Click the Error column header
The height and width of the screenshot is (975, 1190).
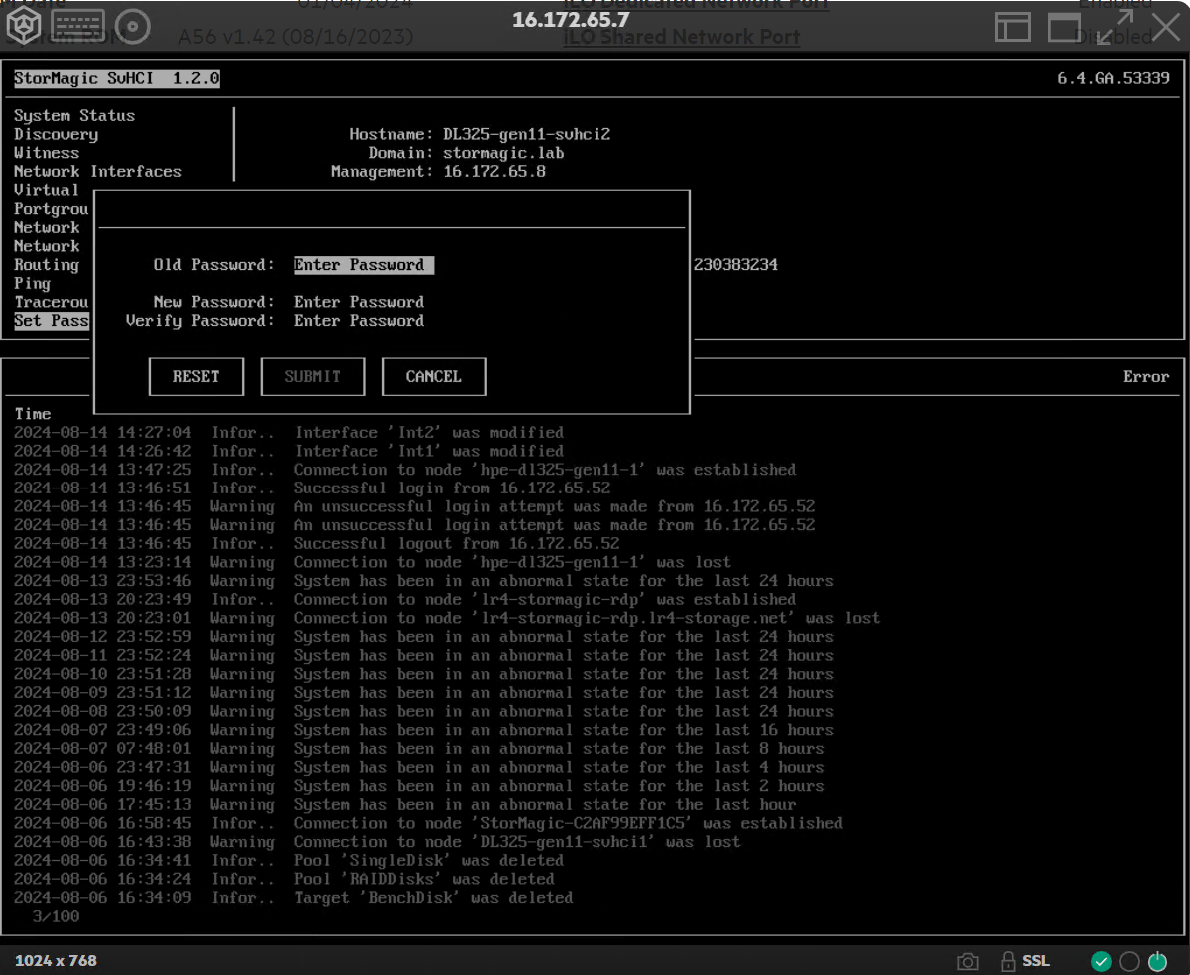1146,376
